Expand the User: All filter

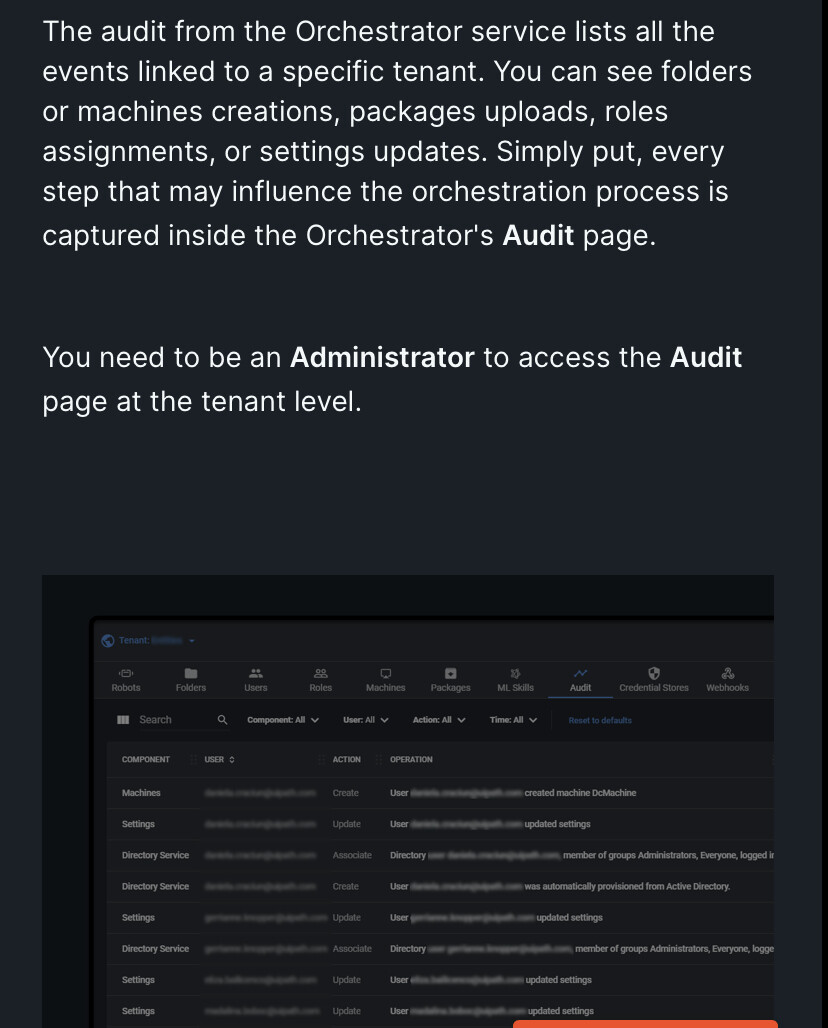366,720
